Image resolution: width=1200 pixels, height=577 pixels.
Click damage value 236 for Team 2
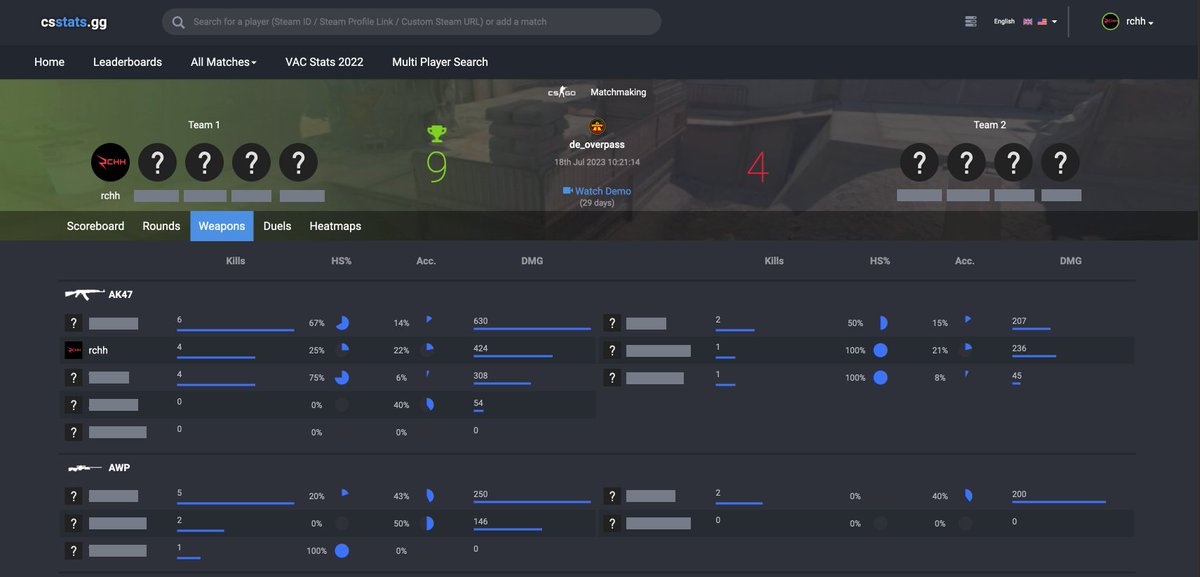coord(1020,347)
